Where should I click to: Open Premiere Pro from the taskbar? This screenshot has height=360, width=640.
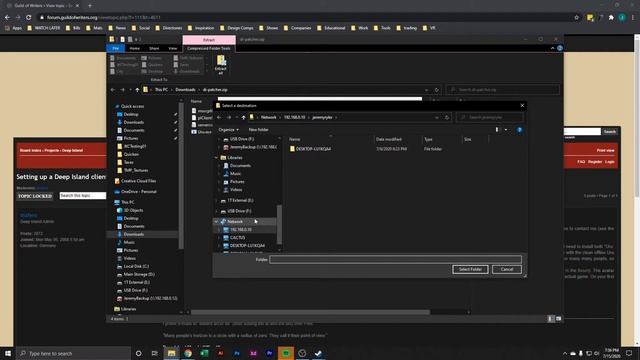pyautogui.click(x=269, y=353)
